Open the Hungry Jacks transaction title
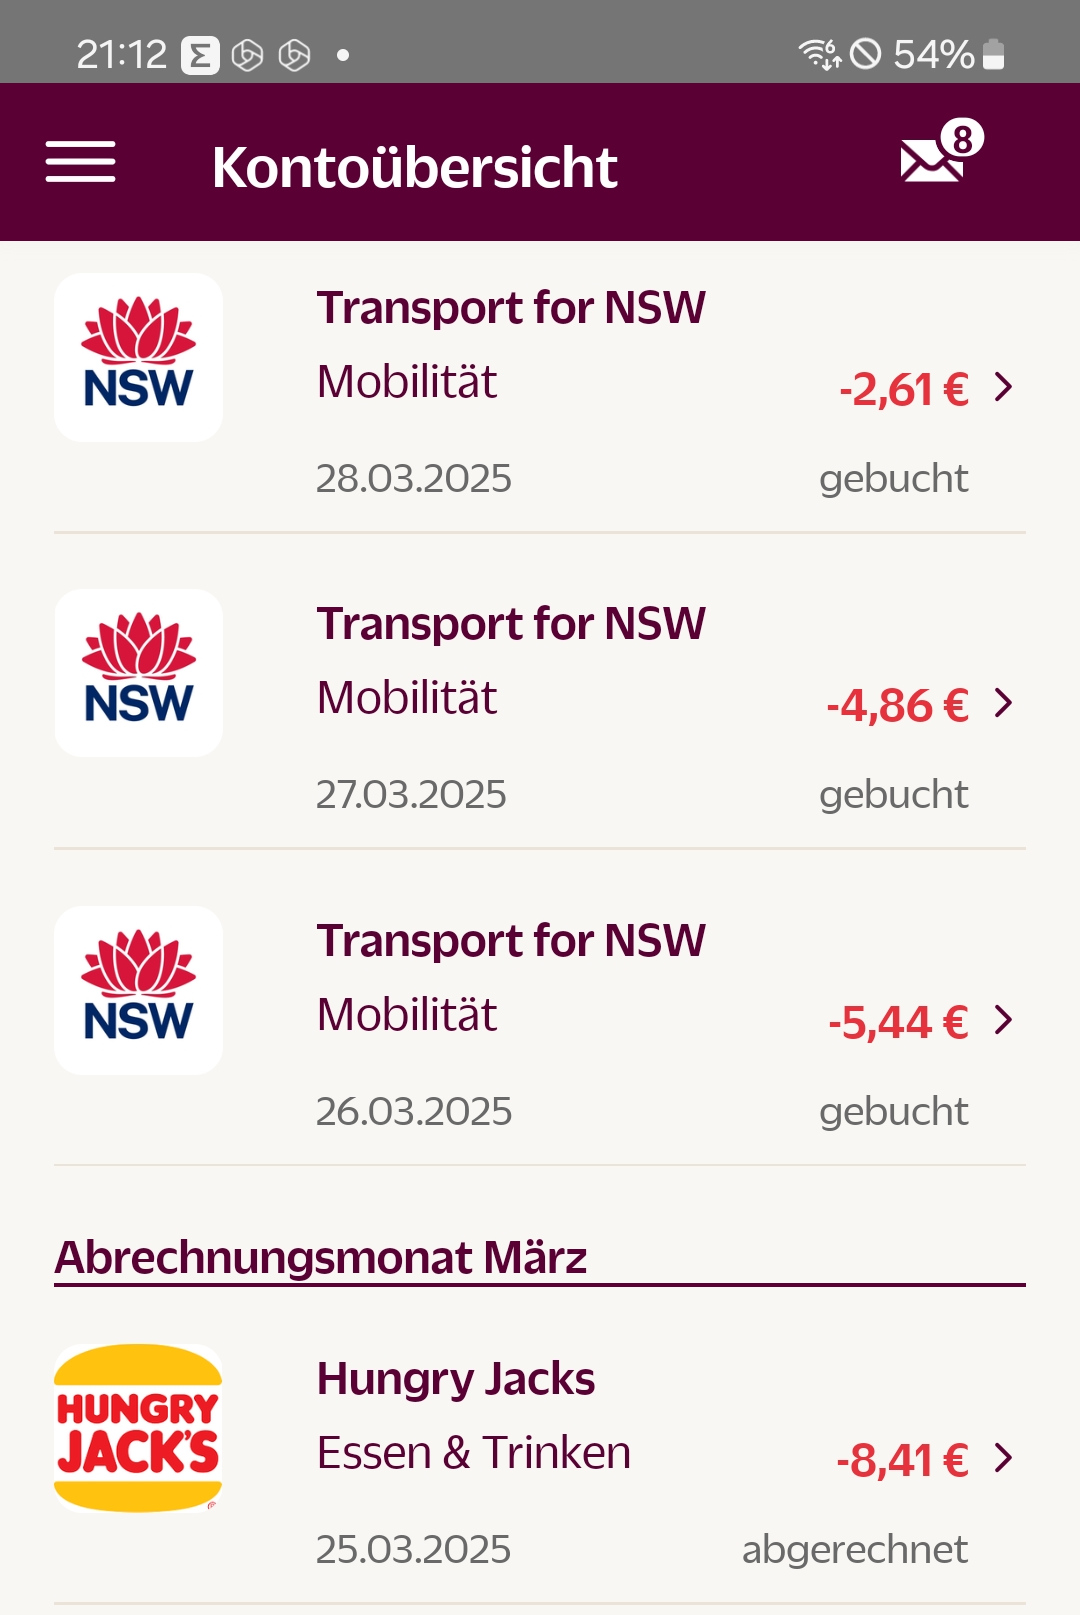This screenshot has height=1615, width=1080. 456,1379
